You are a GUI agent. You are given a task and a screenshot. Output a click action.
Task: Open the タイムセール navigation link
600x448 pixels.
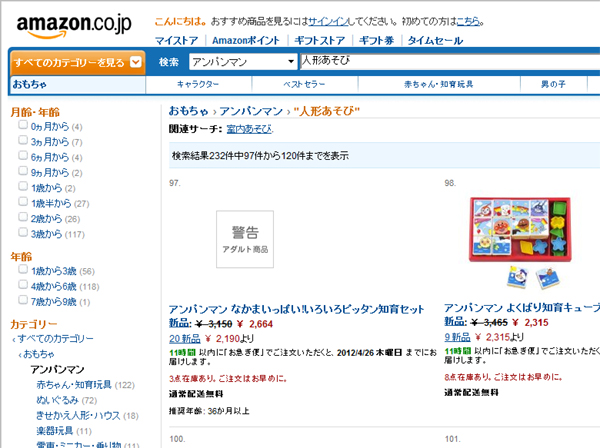435,41
